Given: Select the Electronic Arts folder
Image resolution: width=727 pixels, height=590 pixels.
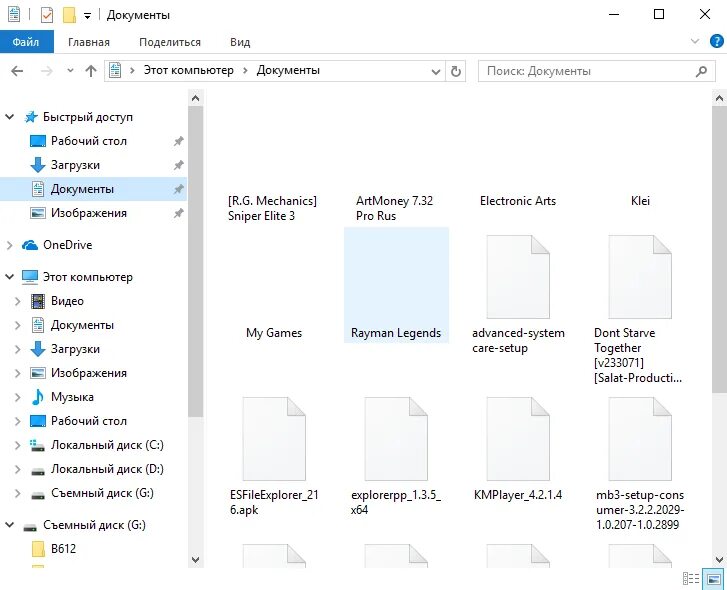Looking at the screenshot, I should coord(518,201).
